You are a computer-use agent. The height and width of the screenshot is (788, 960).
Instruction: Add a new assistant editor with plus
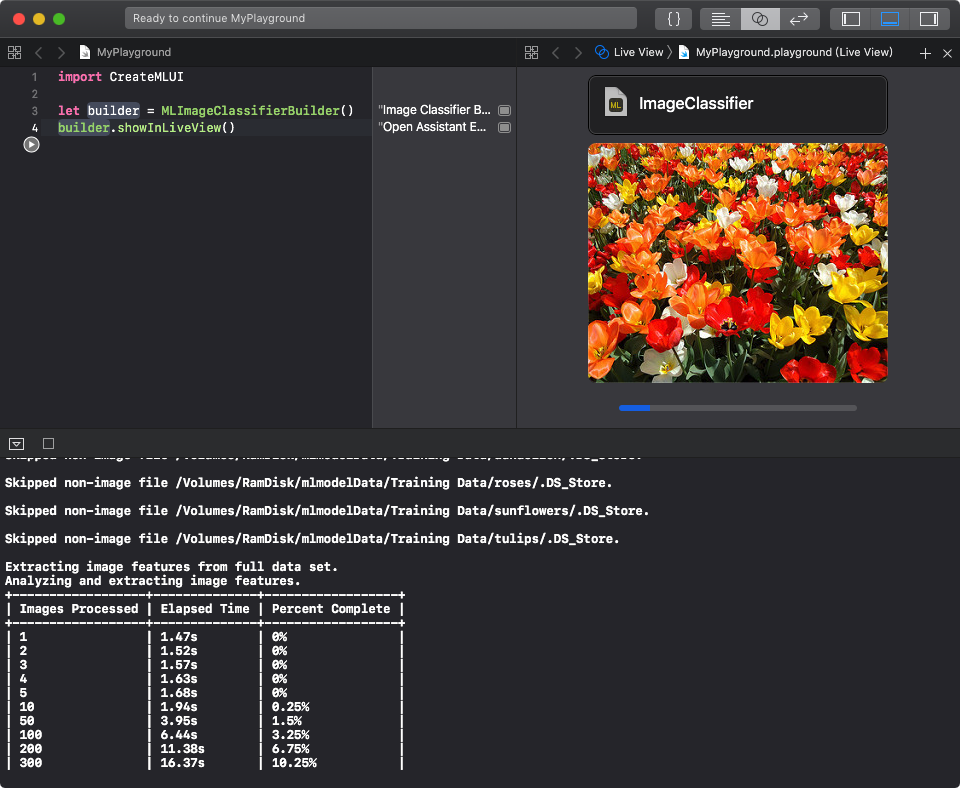pyautogui.click(x=925, y=53)
